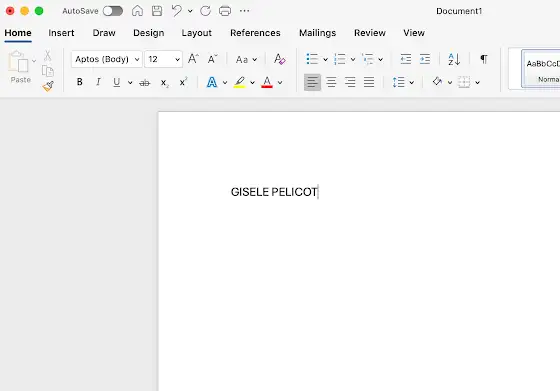Image resolution: width=560 pixels, height=391 pixels.
Task: Create a multilevel list
Action: [368, 59]
